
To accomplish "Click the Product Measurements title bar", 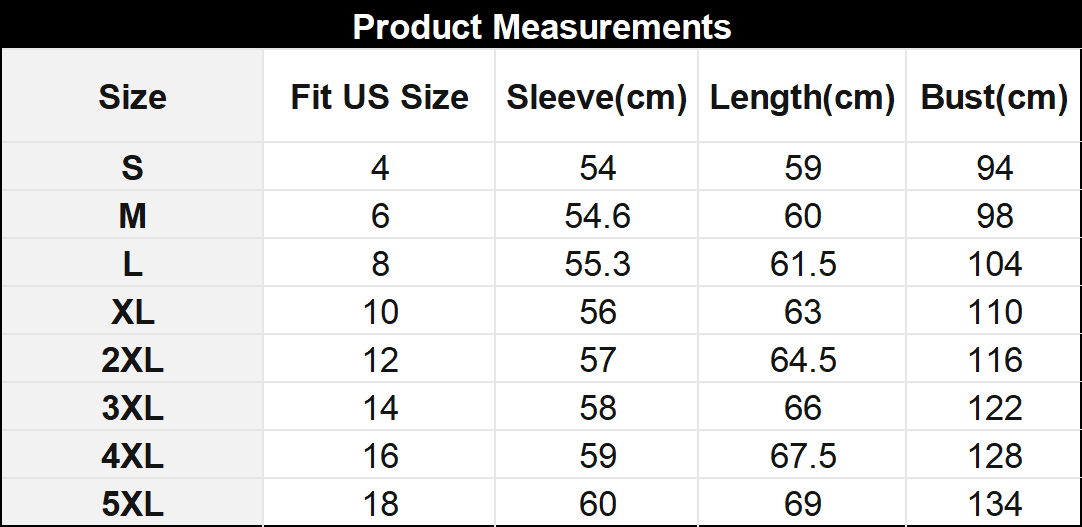I will 541,26.
